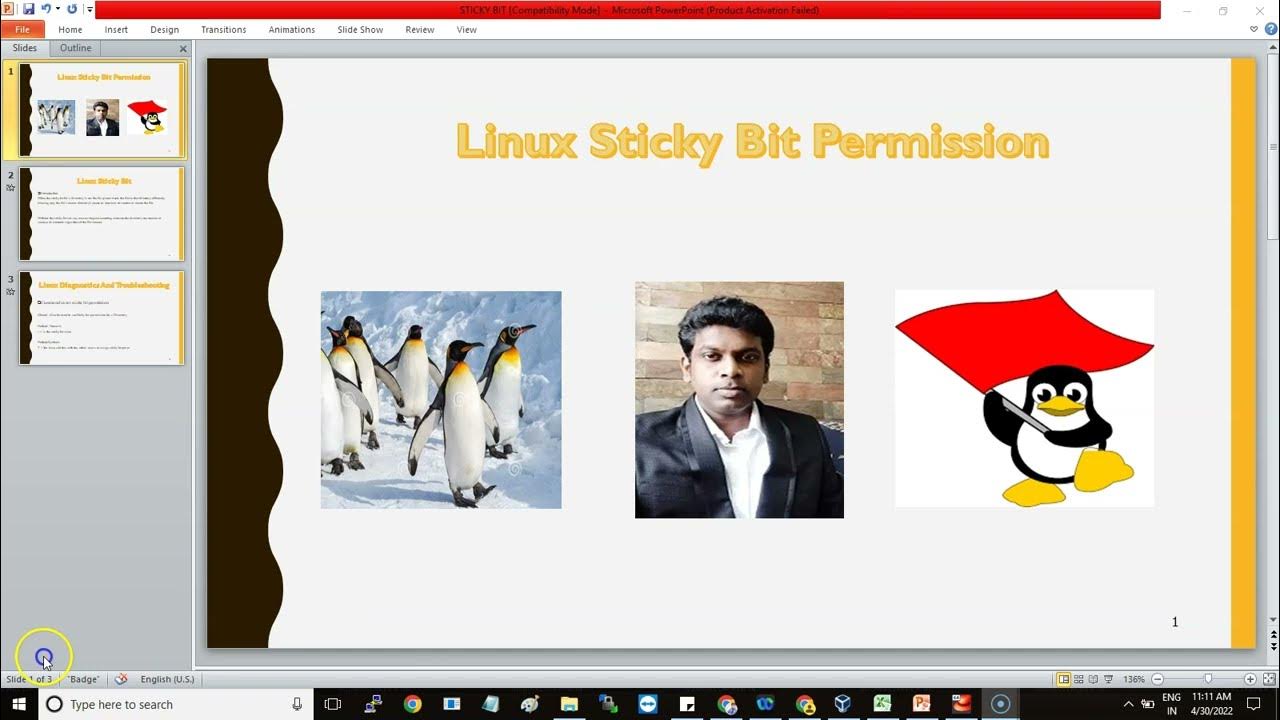This screenshot has width=1280, height=720.
Task: Click the zoom in plus button
Action: click(1250, 679)
